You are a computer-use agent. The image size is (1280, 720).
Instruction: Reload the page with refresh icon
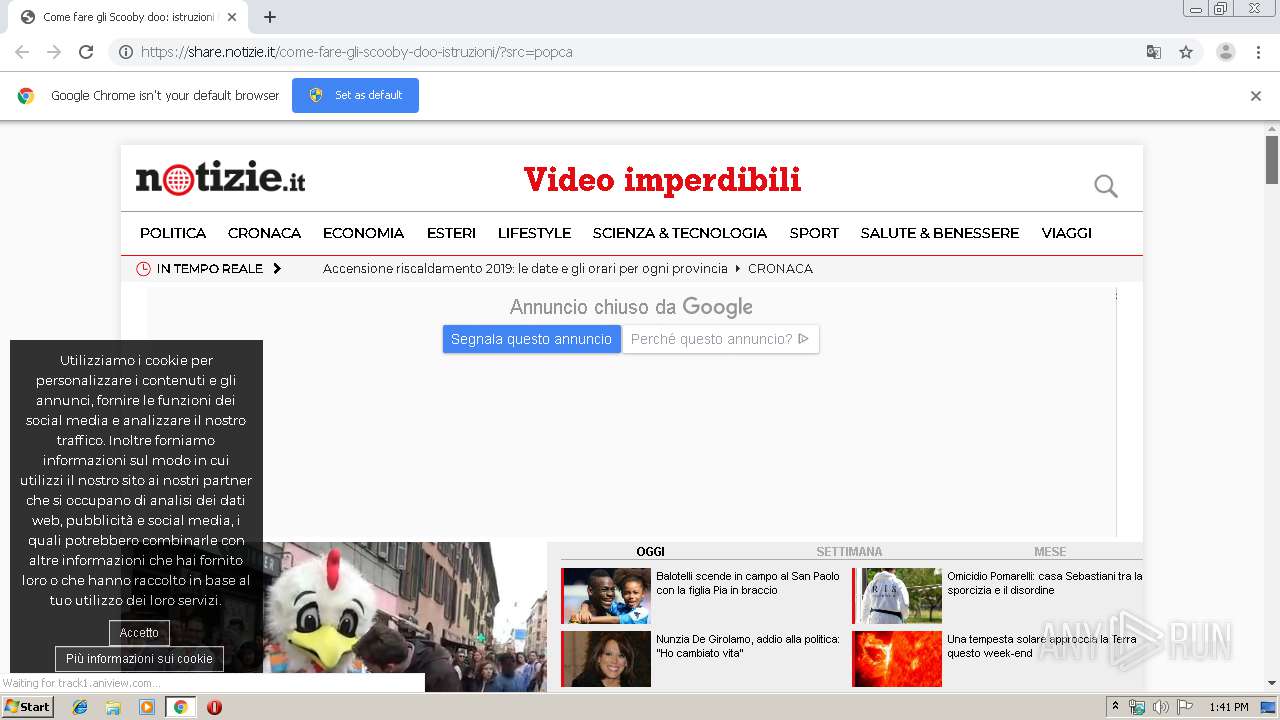pos(86,52)
